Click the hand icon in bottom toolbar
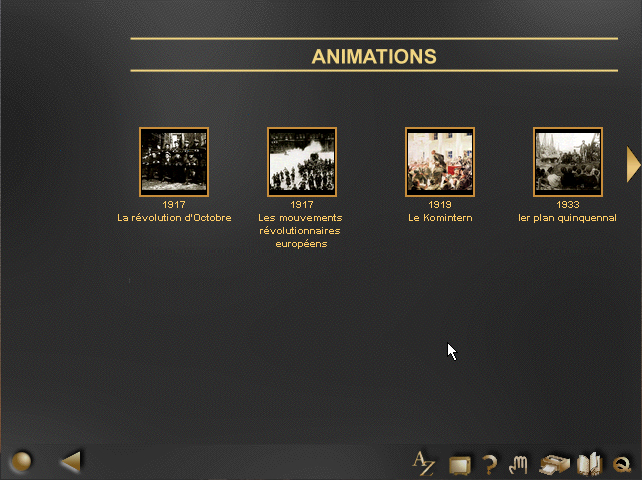 pyautogui.click(x=518, y=464)
